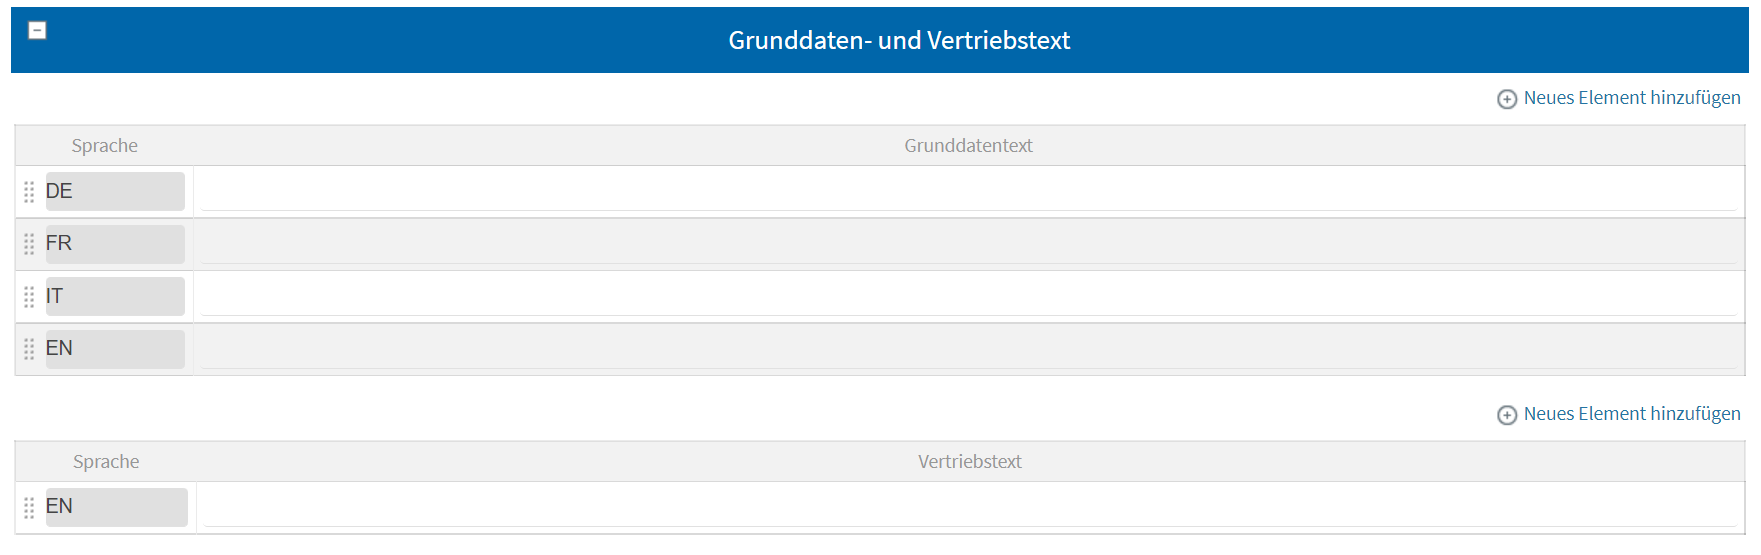Open the EN language field in Vertriebstext
The width and height of the screenshot is (1761, 555).
coord(116,507)
